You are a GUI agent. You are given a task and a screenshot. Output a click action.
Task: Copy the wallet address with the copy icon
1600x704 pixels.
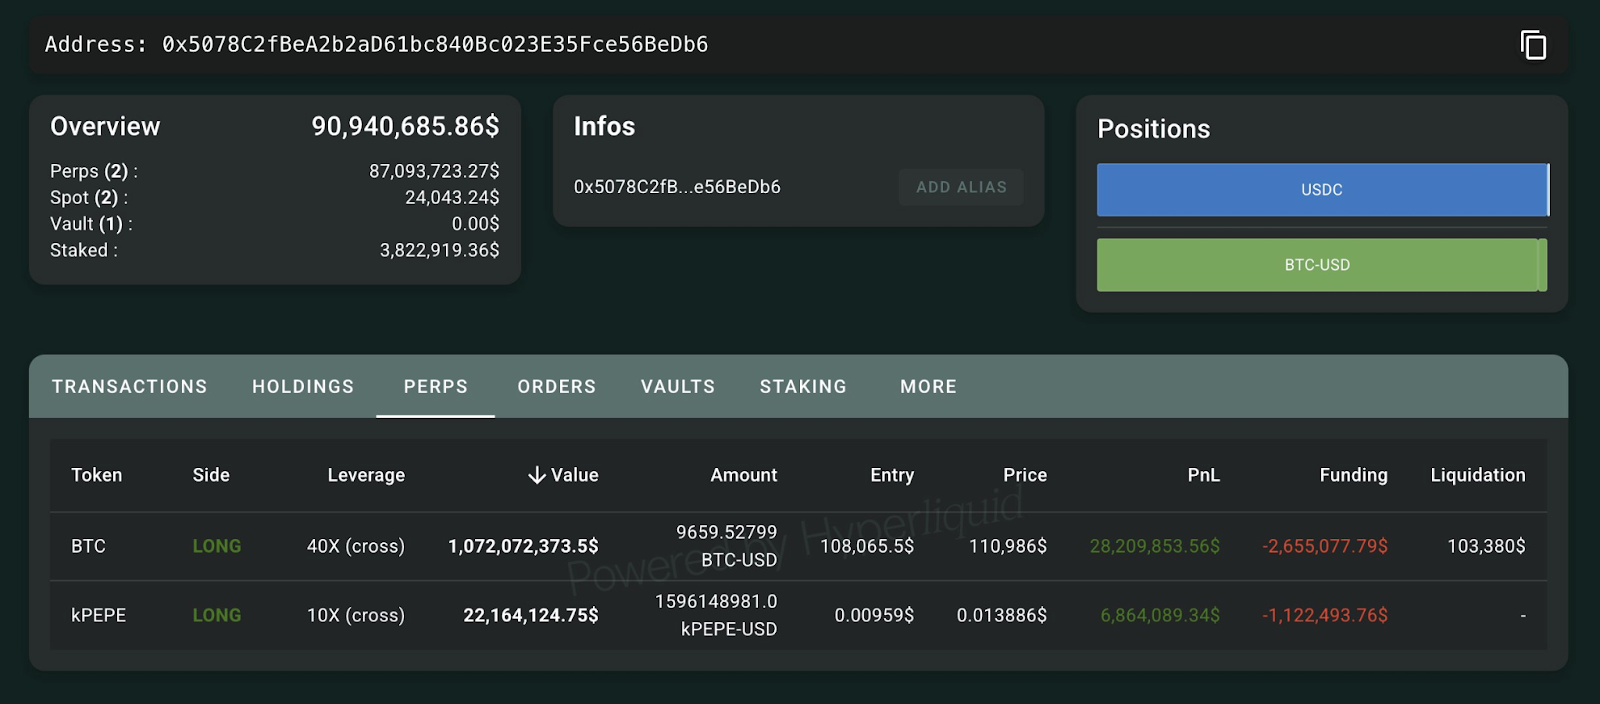1532,45
